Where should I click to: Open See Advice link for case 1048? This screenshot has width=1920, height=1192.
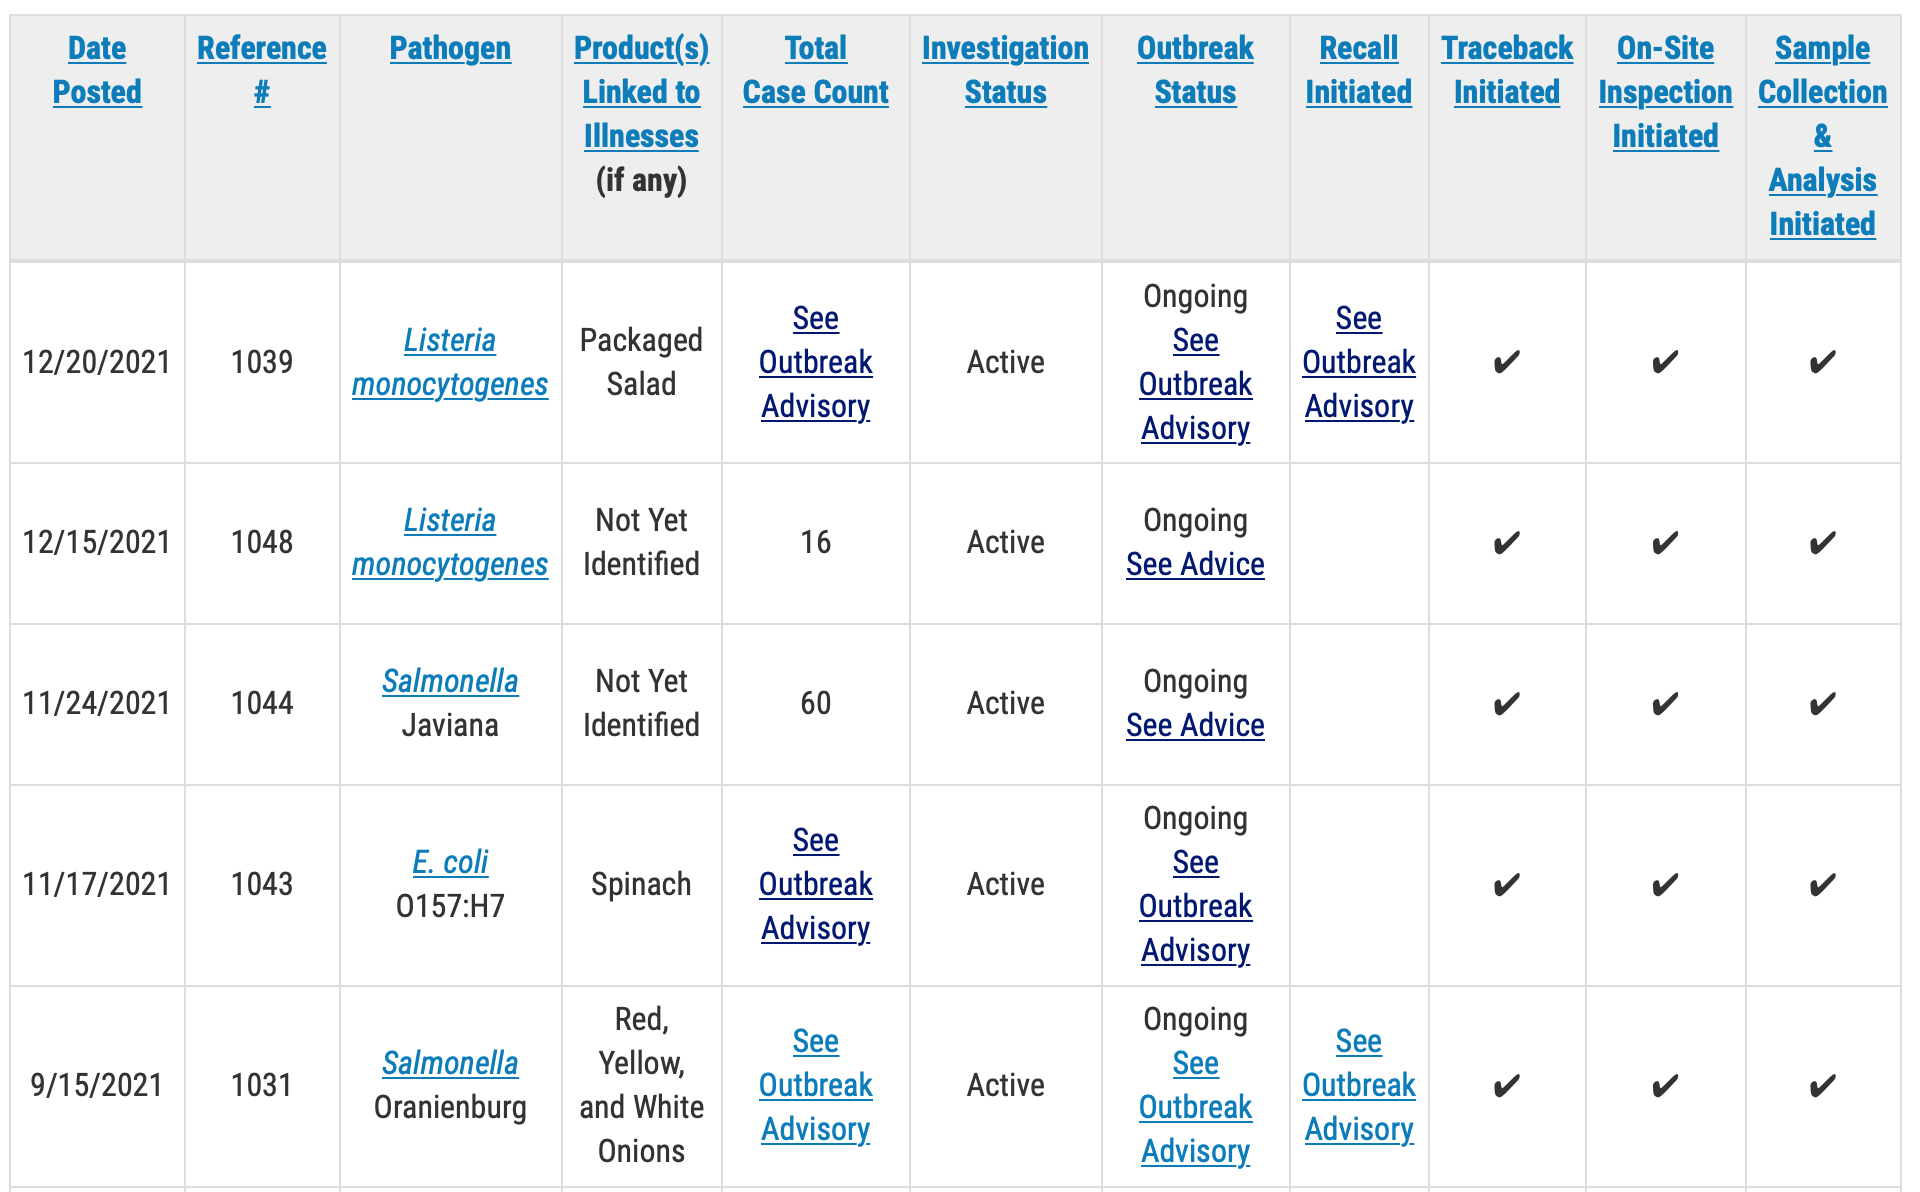tap(1195, 564)
